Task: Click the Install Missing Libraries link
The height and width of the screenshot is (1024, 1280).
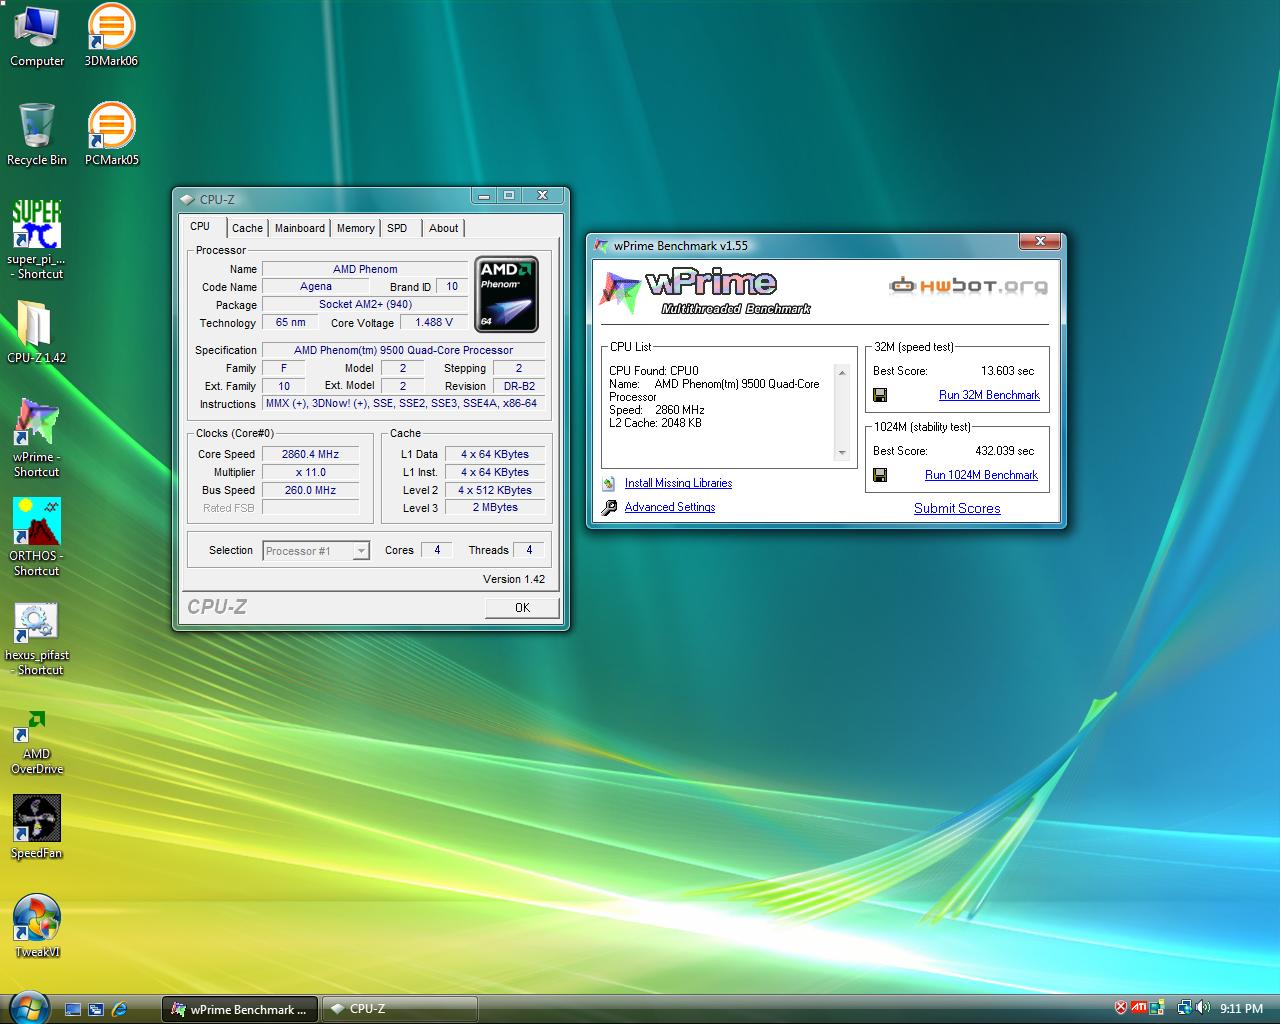Action: [x=678, y=483]
